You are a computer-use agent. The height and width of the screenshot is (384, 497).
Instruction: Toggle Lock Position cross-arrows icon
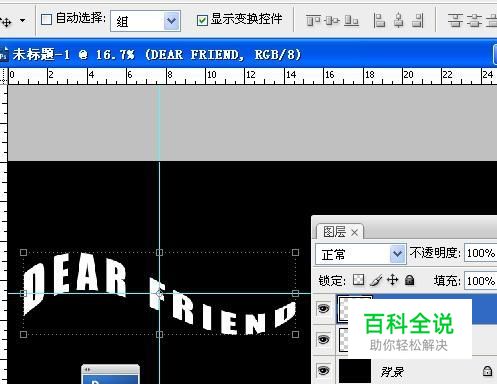[x=393, y=280]
